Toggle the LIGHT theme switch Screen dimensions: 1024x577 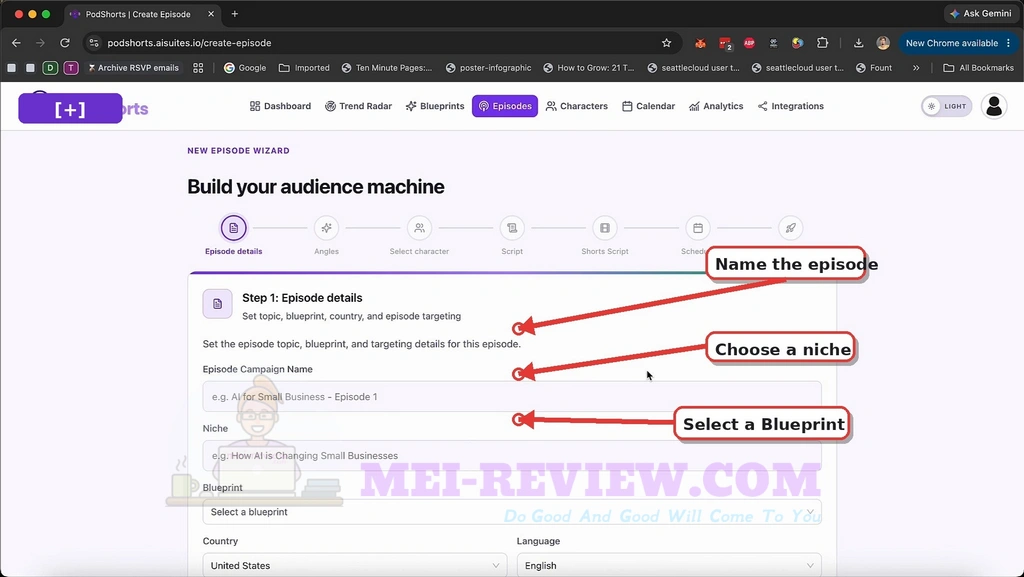click(946, 106)
